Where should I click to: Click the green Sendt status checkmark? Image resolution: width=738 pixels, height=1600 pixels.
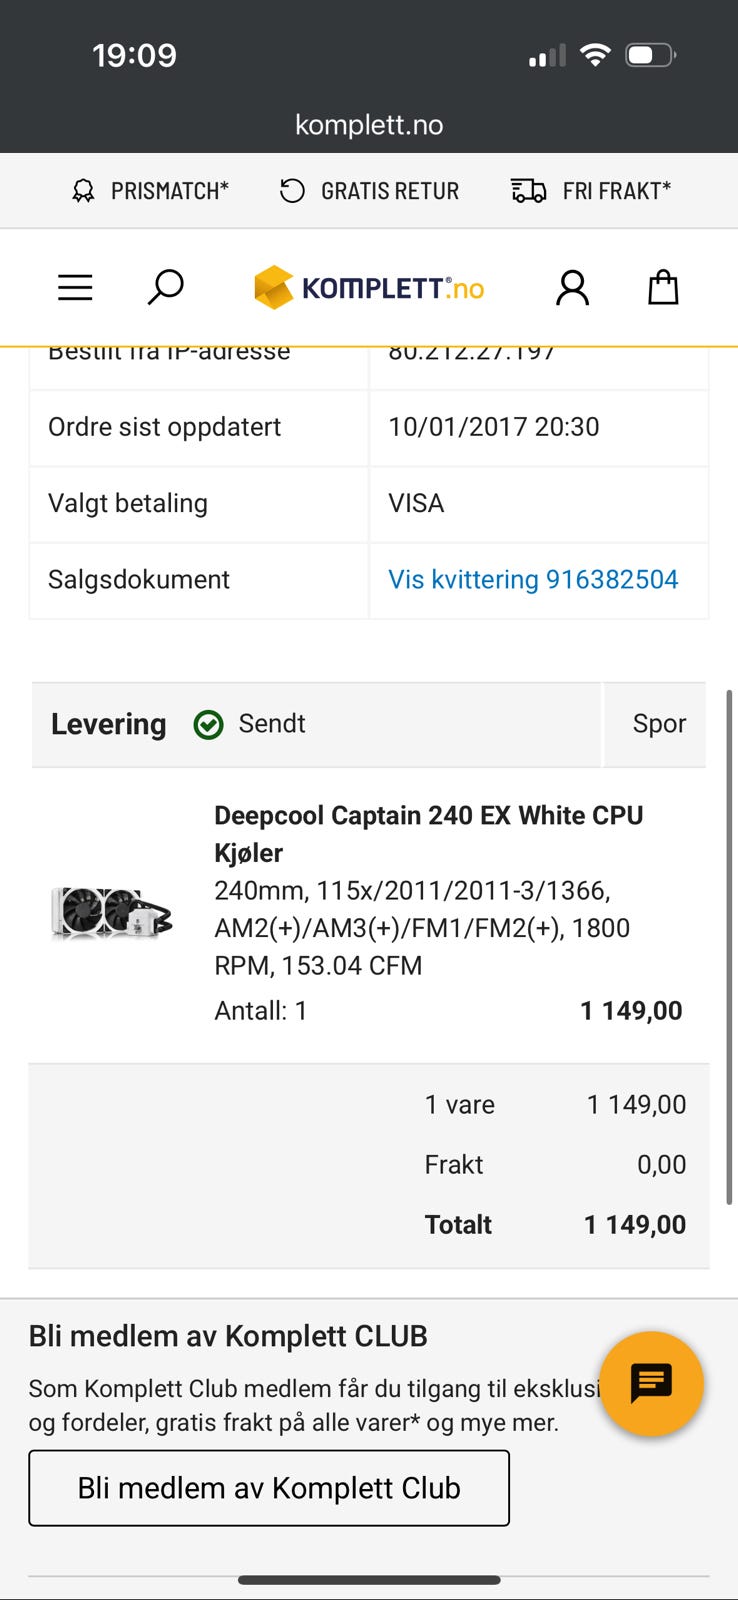click(x=208, y=724)
